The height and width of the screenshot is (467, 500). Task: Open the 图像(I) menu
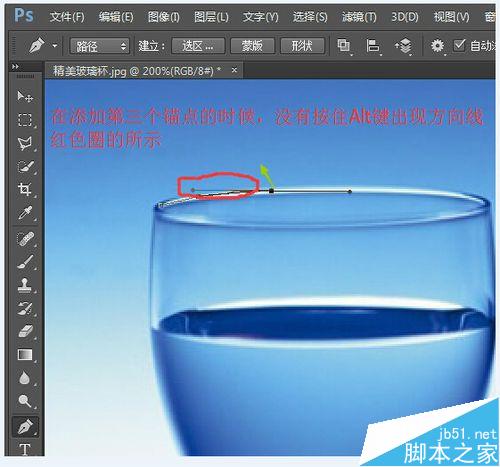tap(163, 16)
